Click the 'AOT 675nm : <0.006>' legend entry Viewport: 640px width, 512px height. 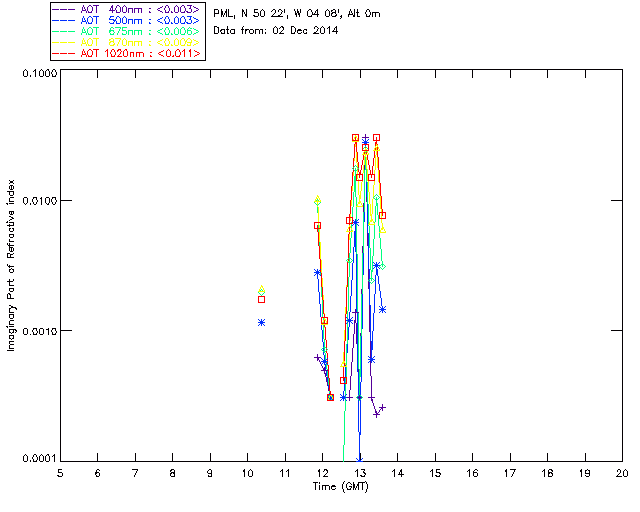[x=127, y=31]
